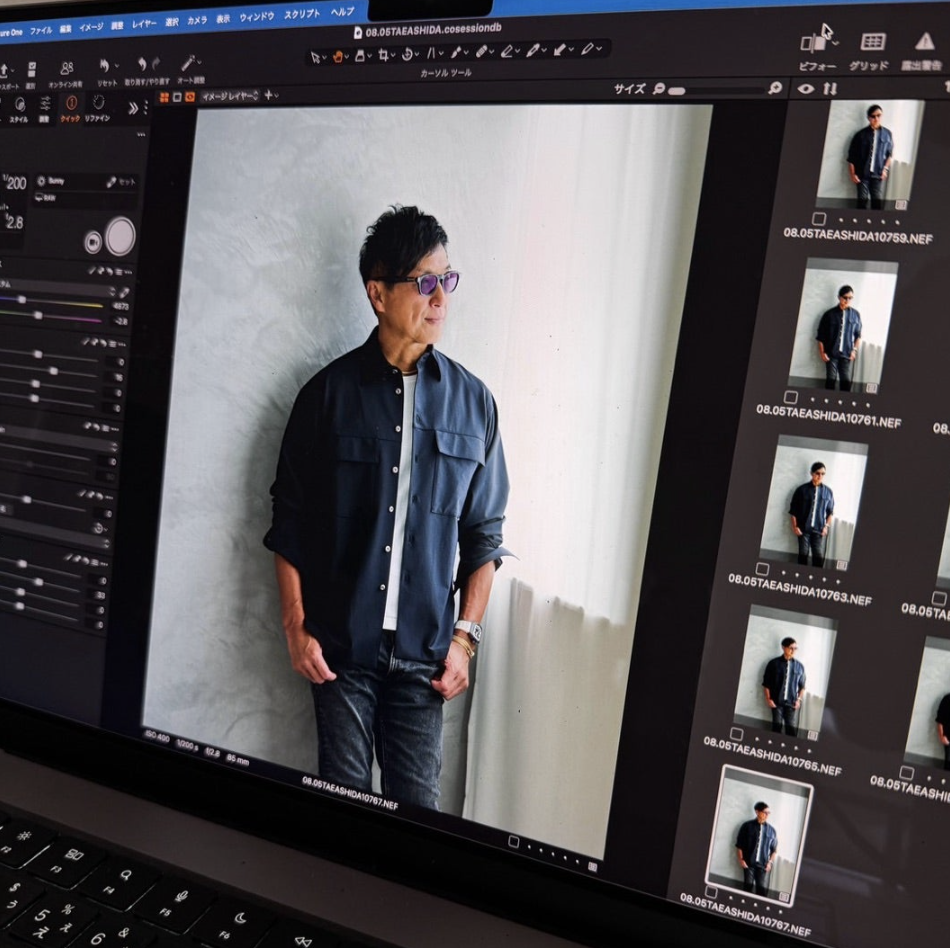Open the レイヤー menu
This screenshot has height=948, width=950.
144,24
